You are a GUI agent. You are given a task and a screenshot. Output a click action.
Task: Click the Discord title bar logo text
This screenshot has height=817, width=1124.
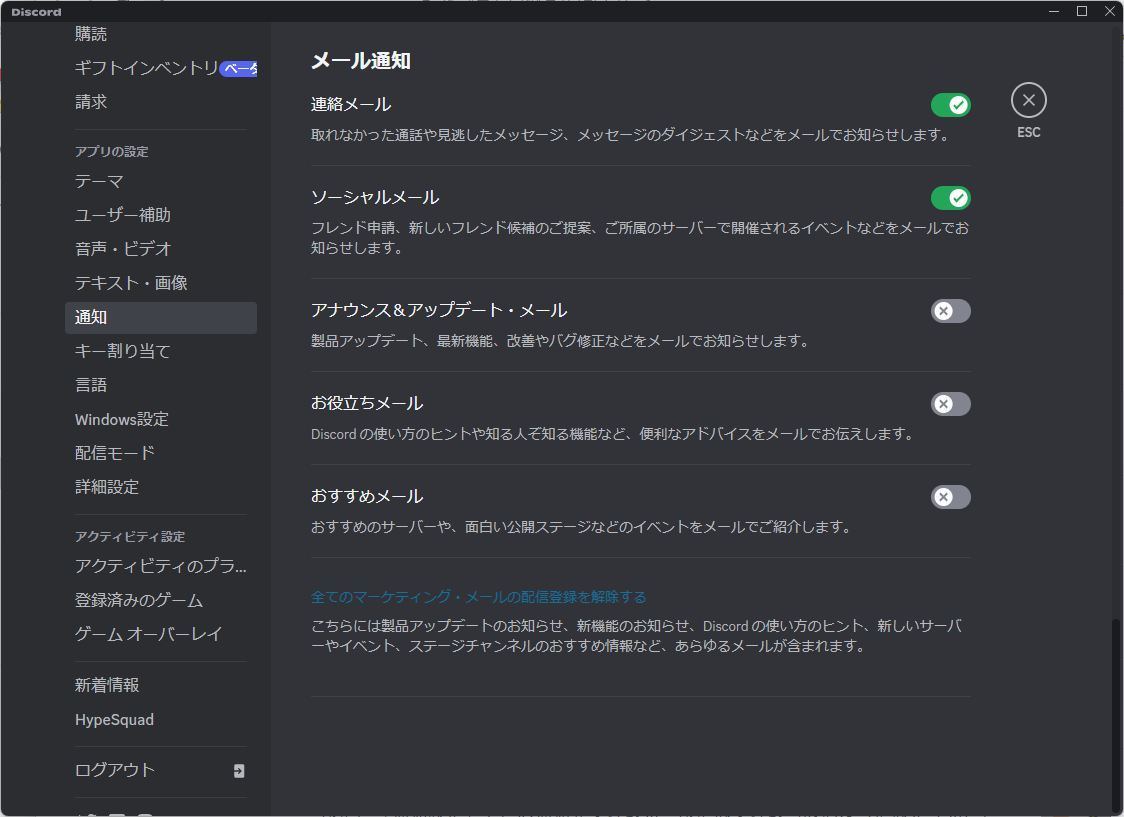[37, 12]
